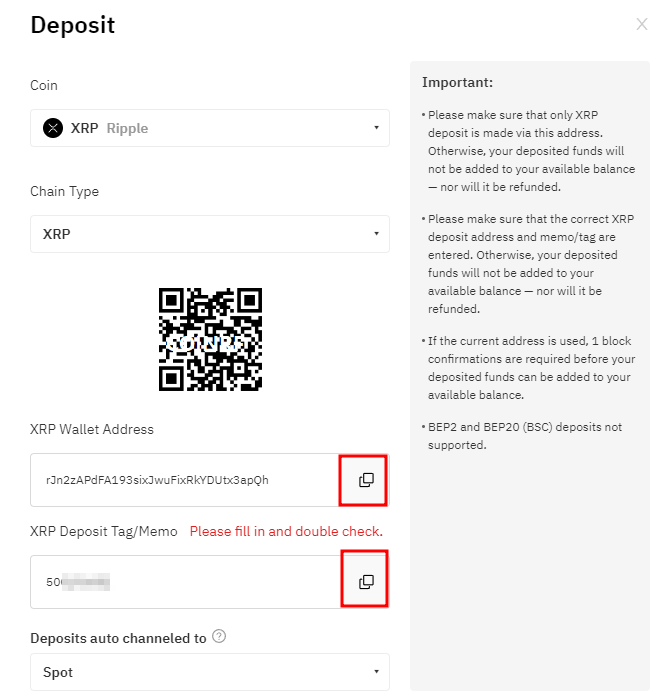This screenshot has height=696, width=664.
Task: Click the Deposit heading
Action: [73, 25]
